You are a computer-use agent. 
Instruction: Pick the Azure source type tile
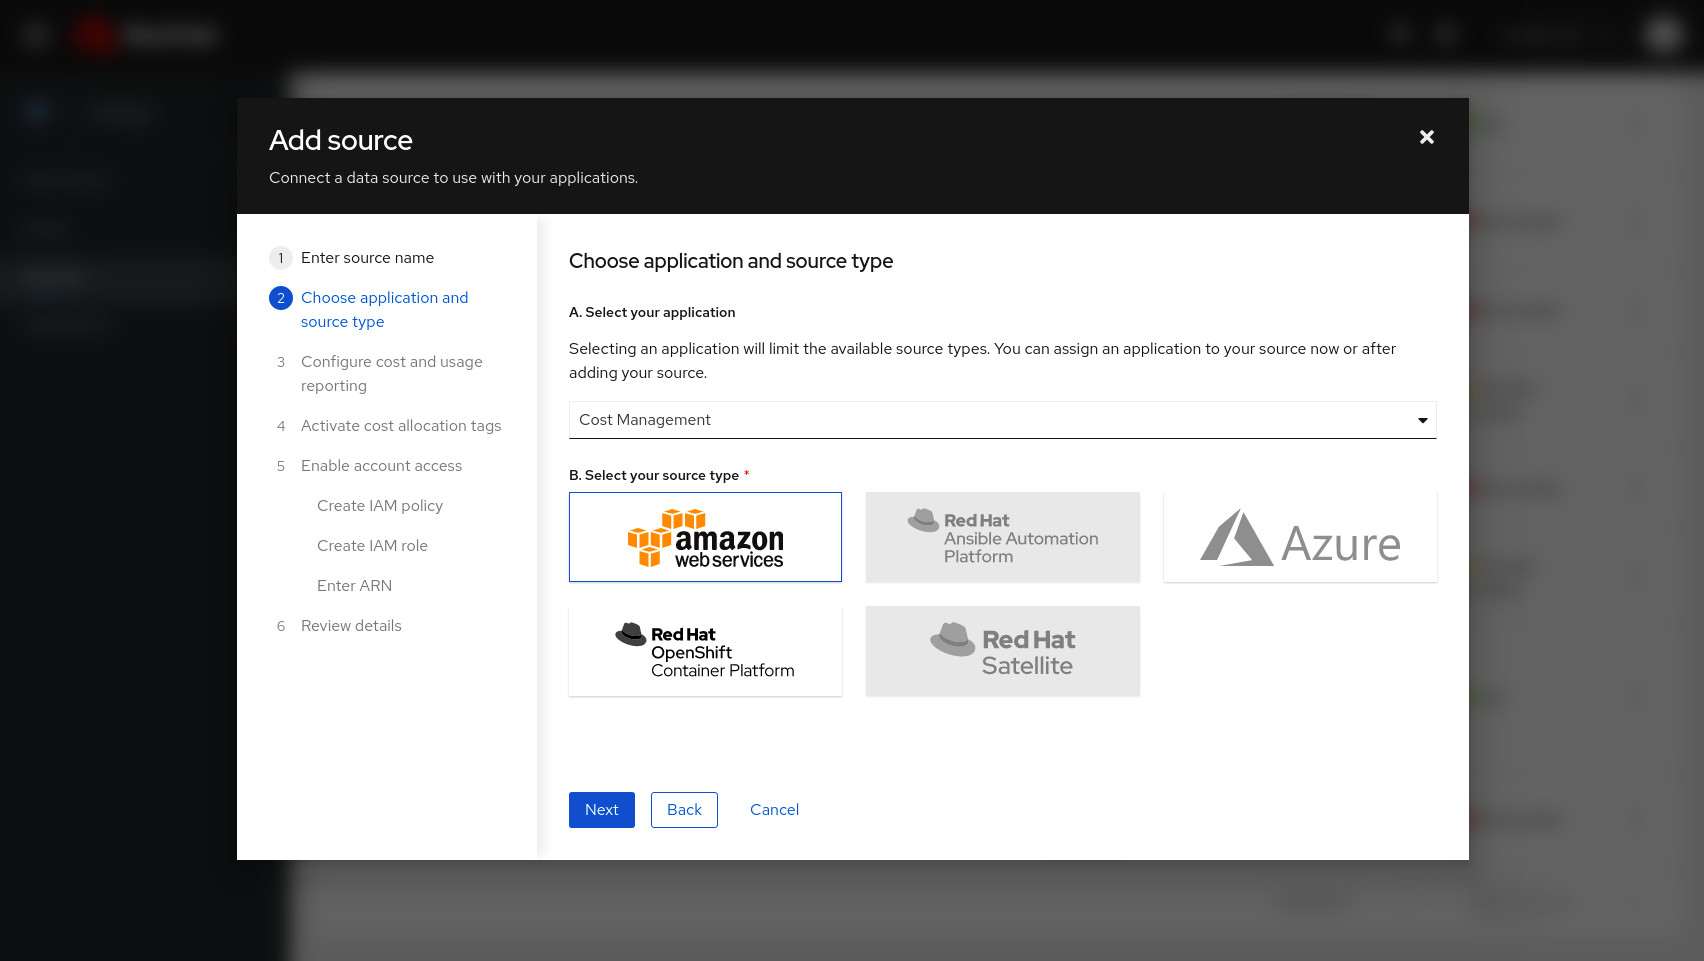click(1300, 537)
